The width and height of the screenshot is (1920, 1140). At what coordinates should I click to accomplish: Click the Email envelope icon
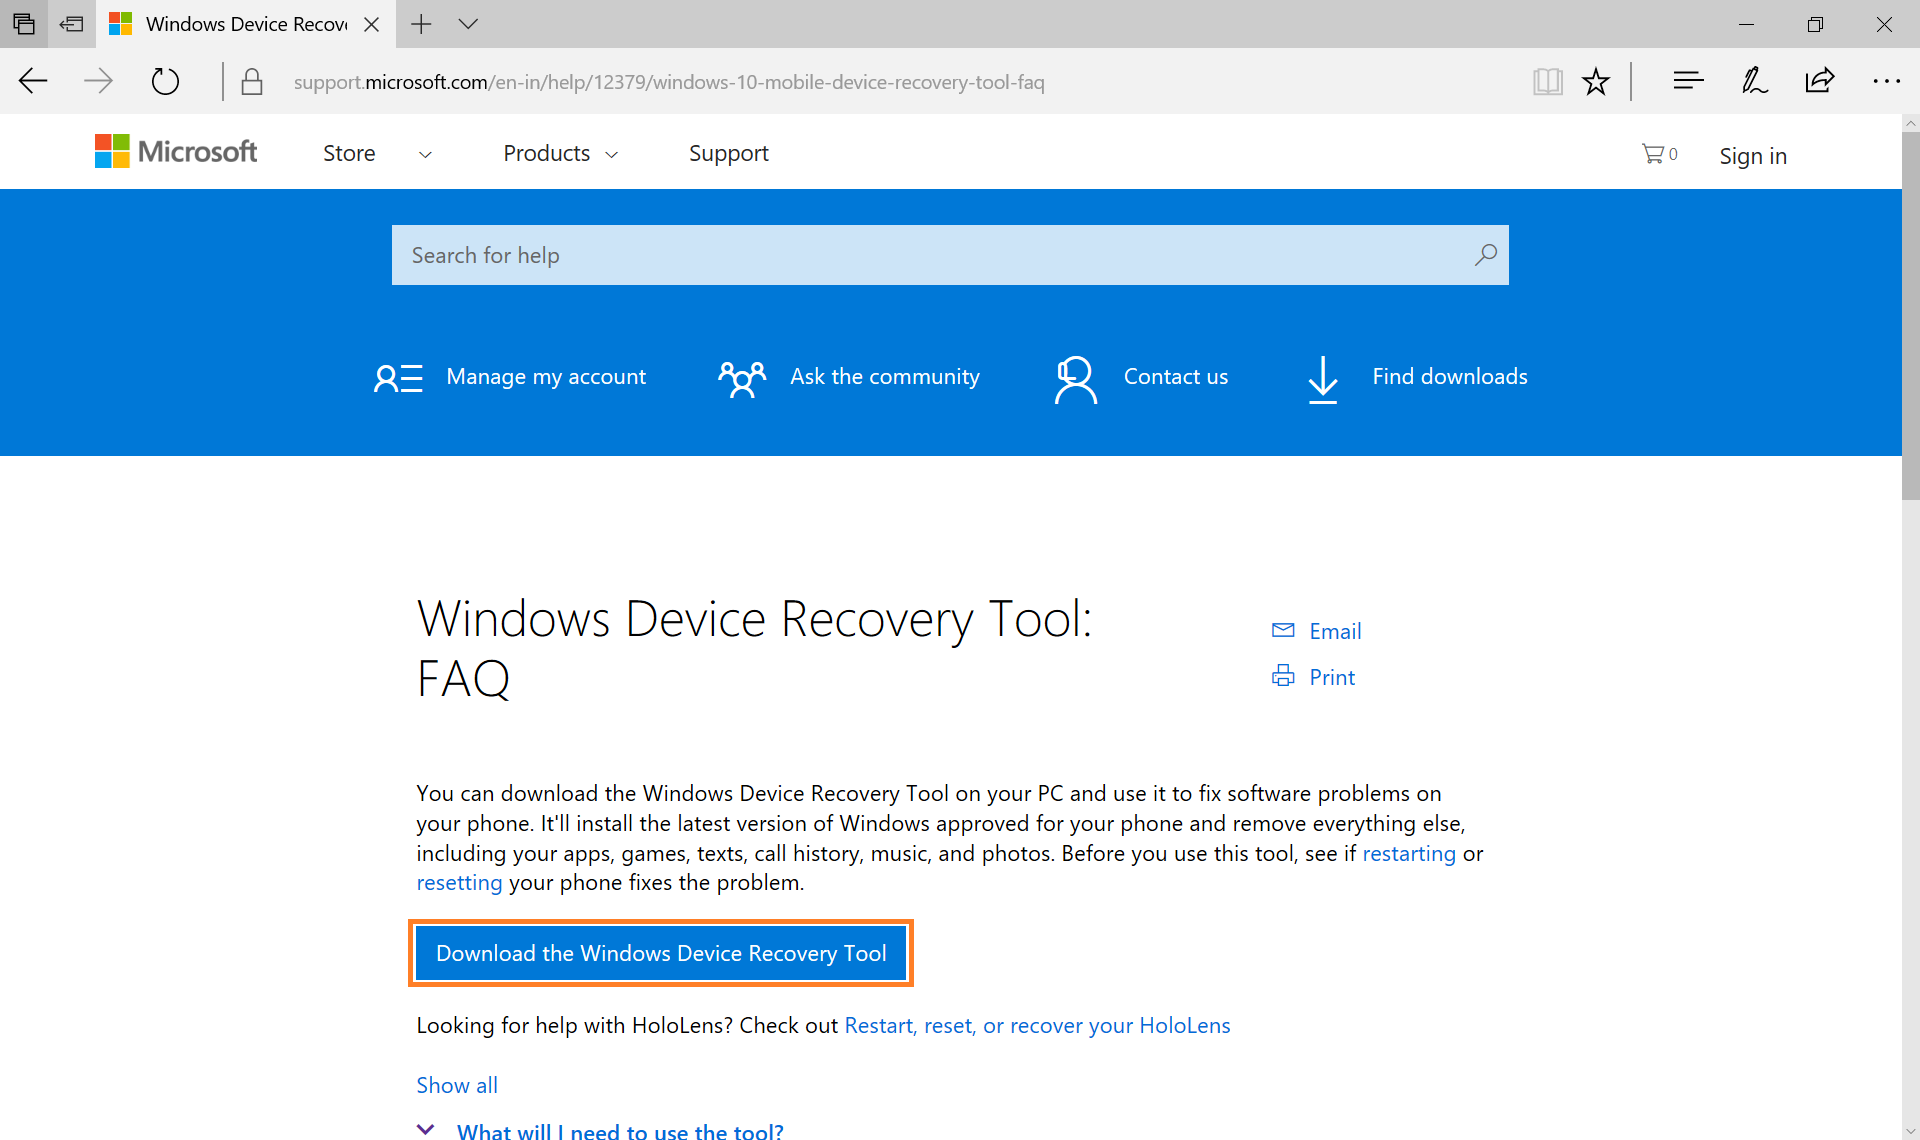coord(1283,630)
